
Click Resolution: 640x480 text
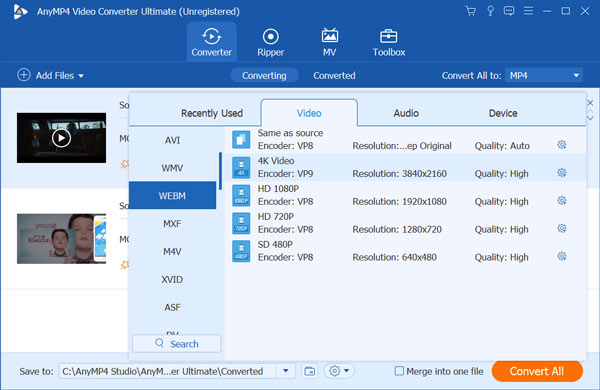click(x=394, y=258)
